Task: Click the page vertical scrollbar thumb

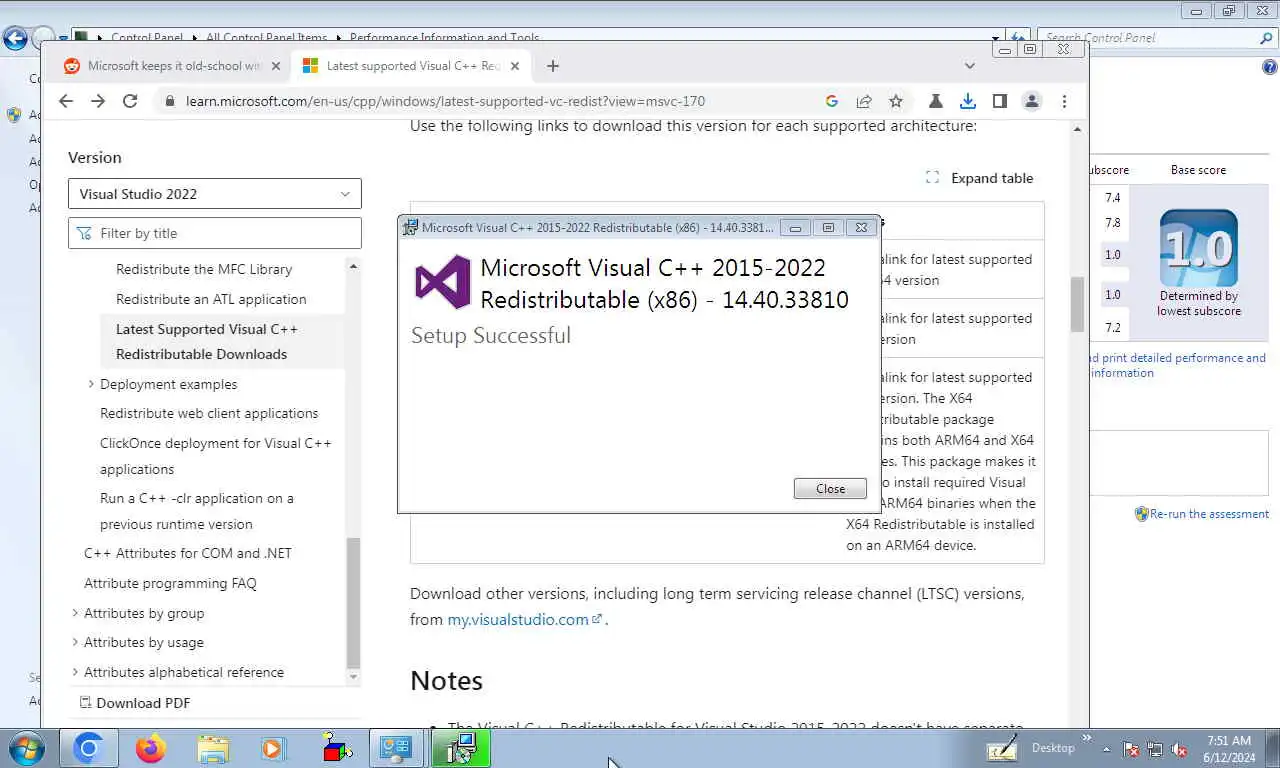Action: click(x=1077, y=304)
